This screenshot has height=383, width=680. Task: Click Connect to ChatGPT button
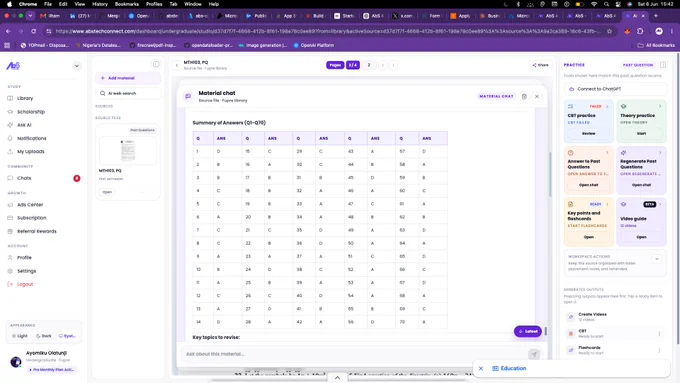pos(615,89)
